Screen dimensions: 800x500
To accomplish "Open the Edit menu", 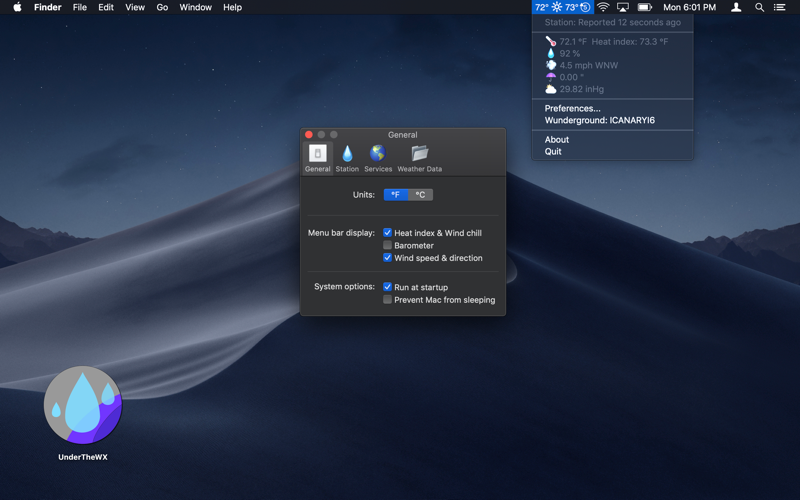I will tap(106, 7).
